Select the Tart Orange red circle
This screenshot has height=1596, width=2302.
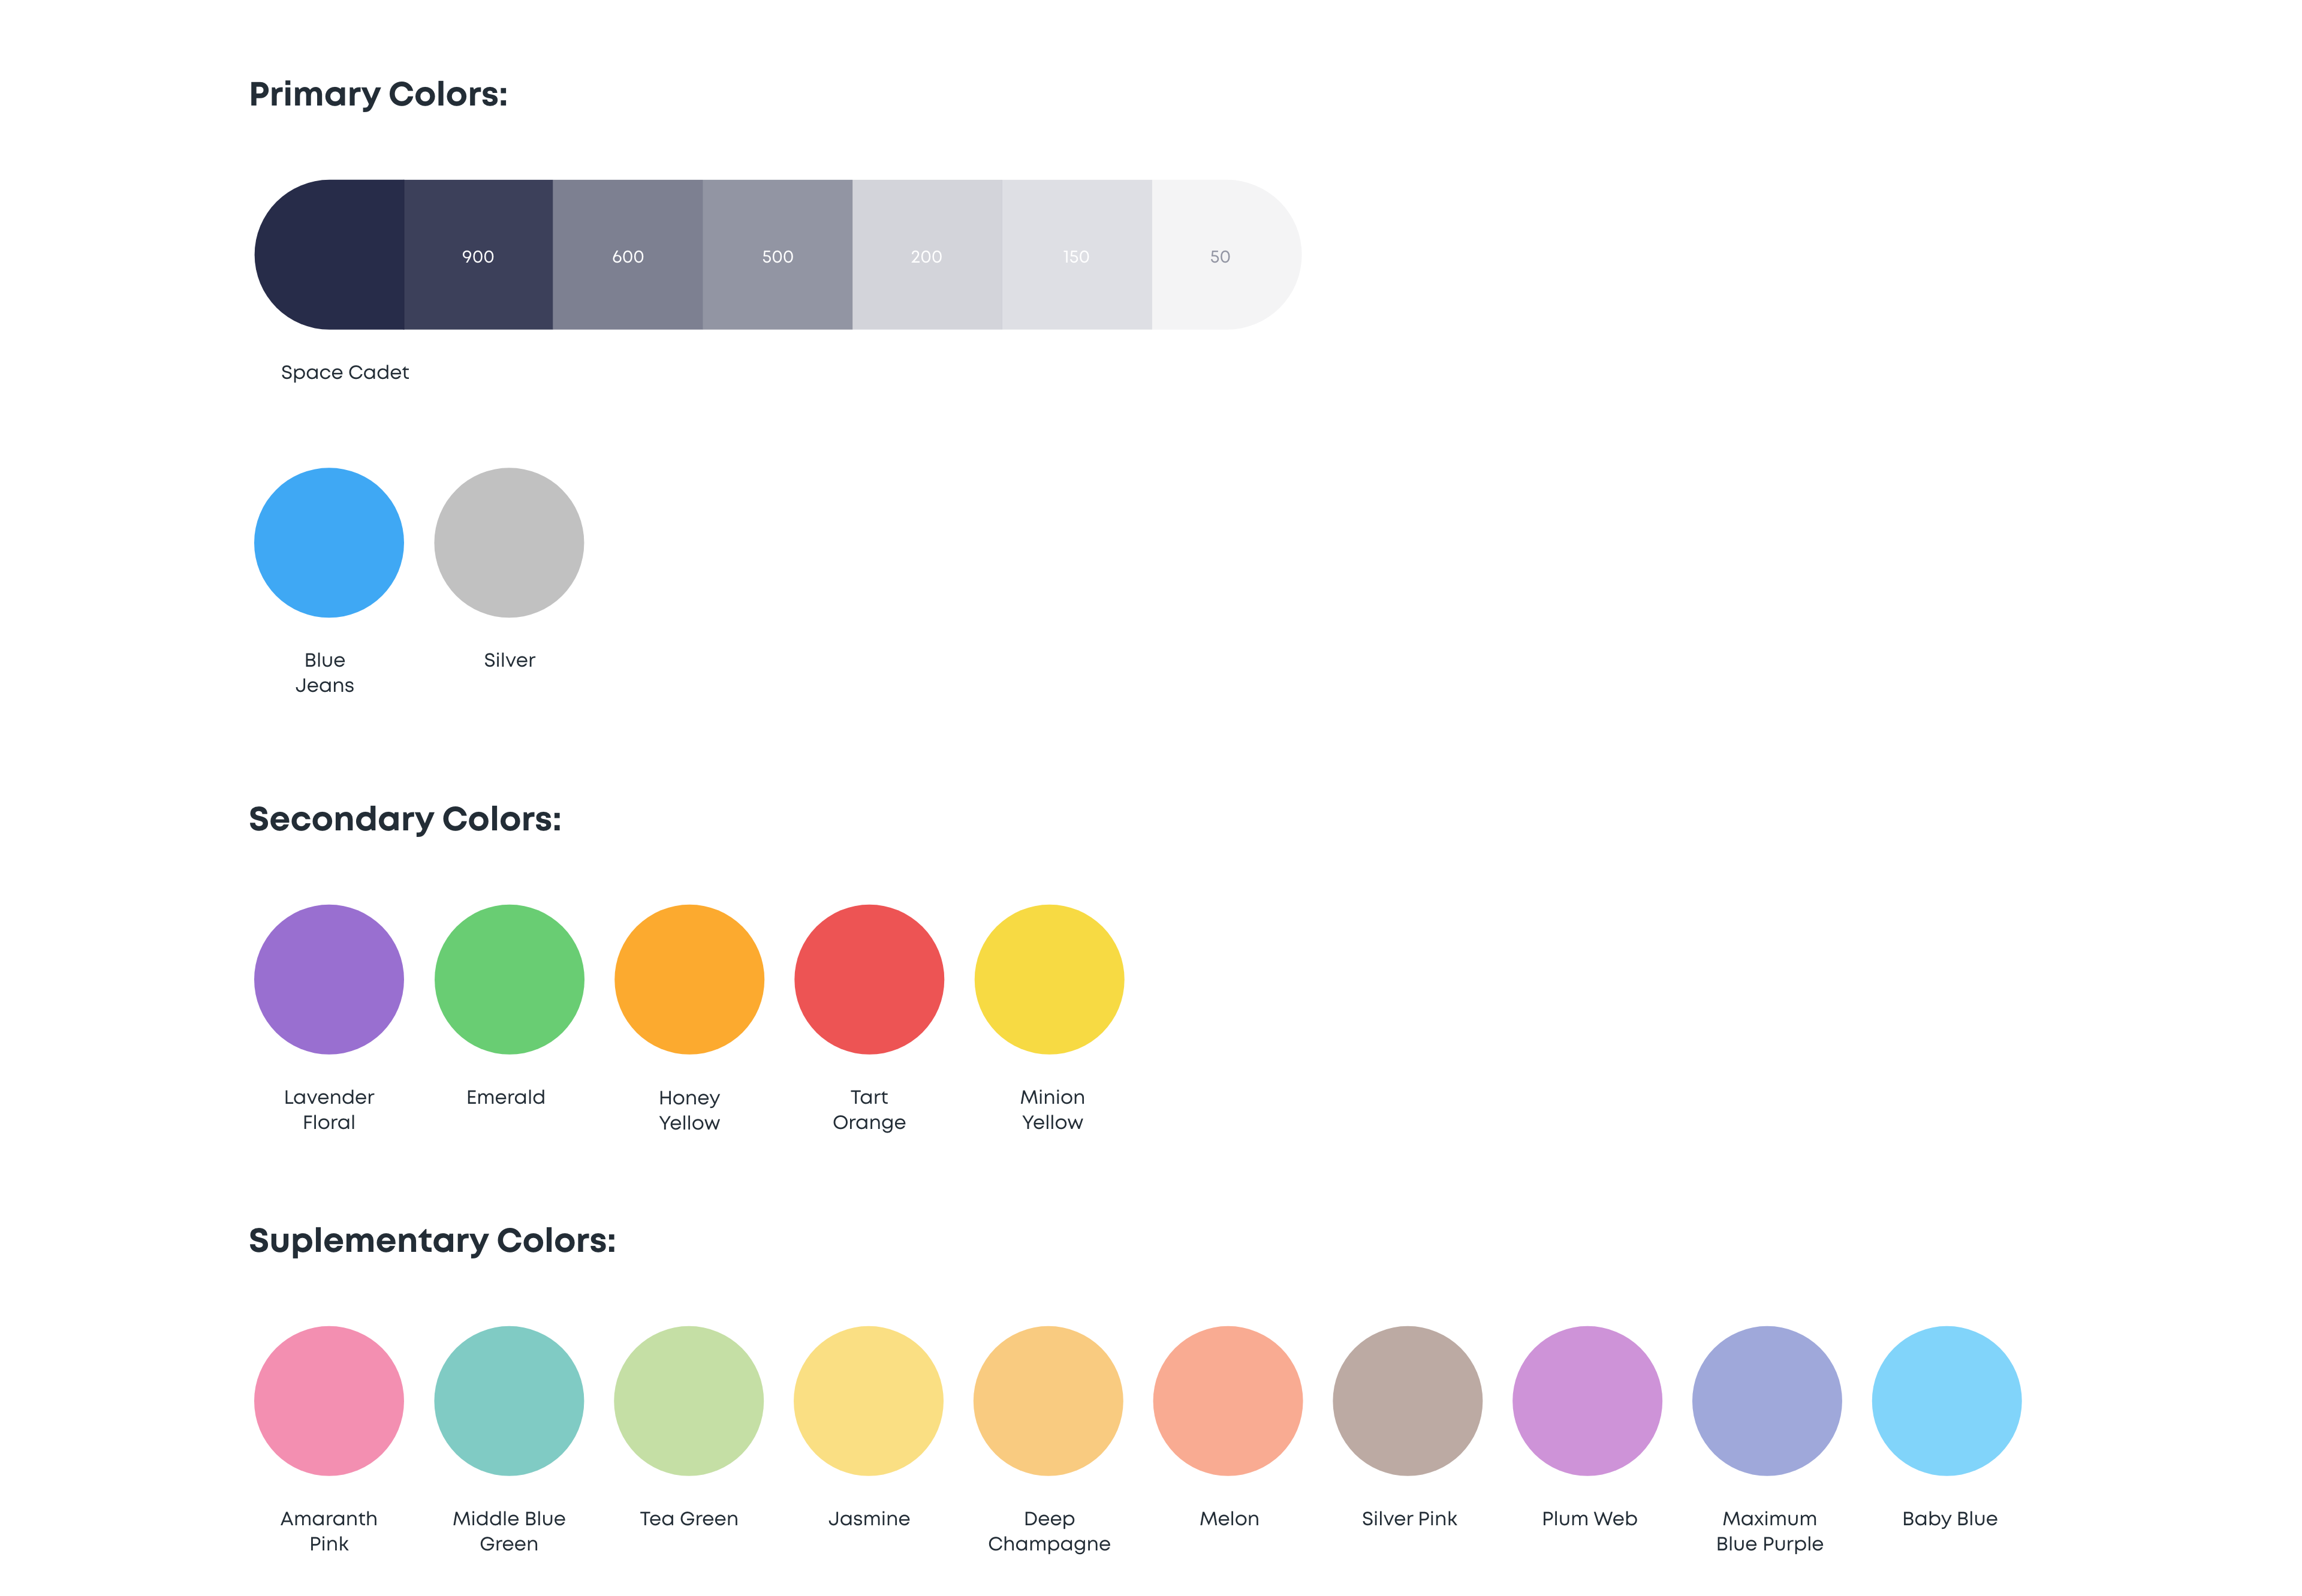[x=869, y=979]
